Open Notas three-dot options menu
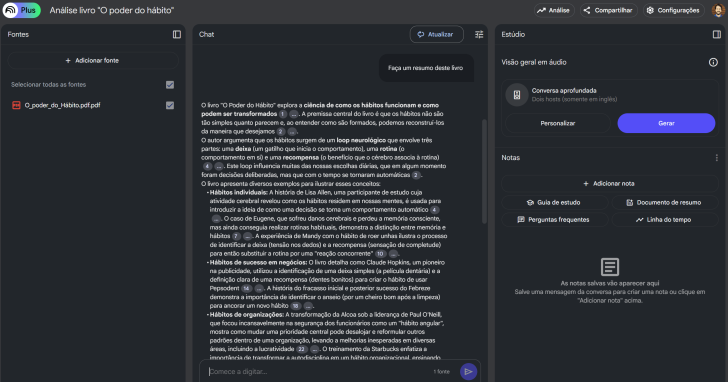 (x=716, y=158)
